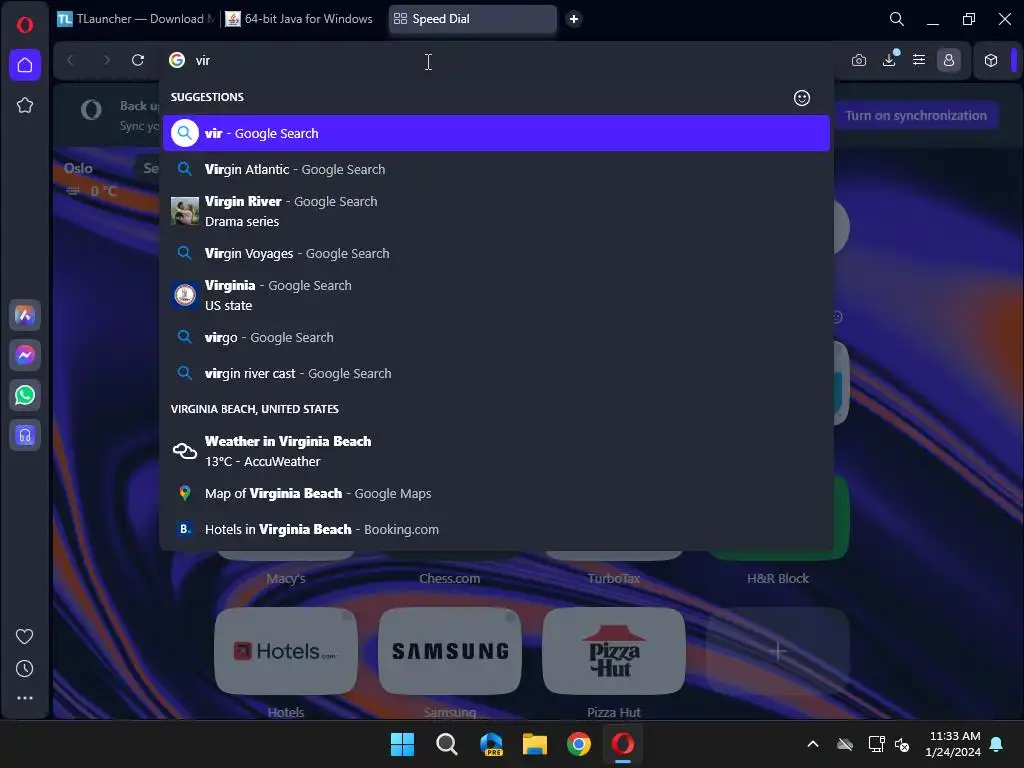Screen dimensions: 1024x768
Task: Open the Hotels.com speed dial tile
Action: click(286, 651)
